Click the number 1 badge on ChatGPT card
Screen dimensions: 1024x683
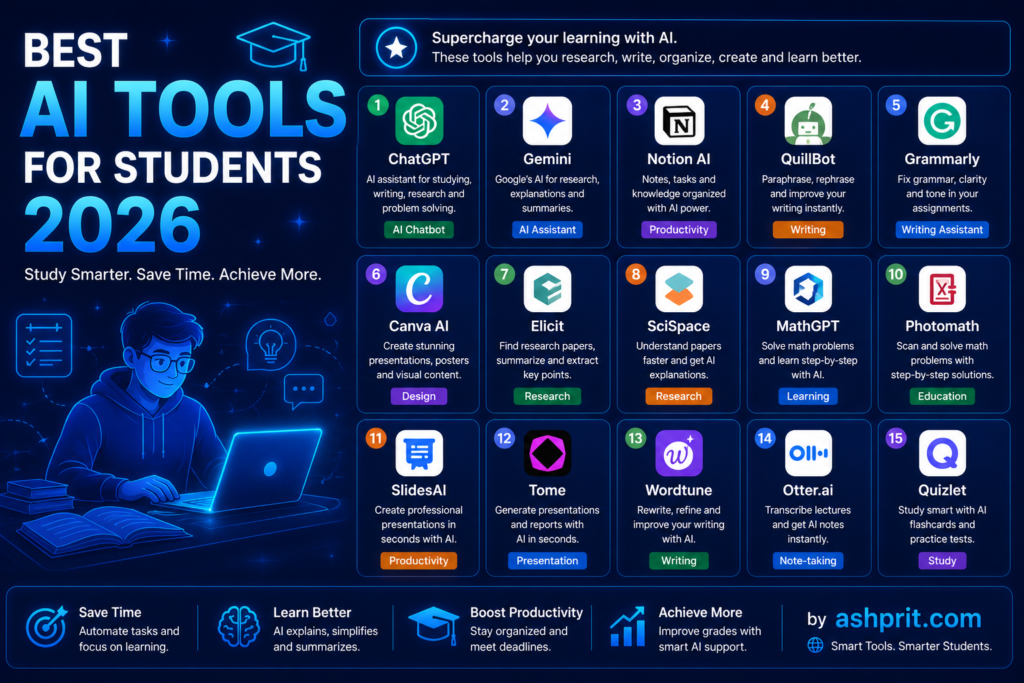377,105
